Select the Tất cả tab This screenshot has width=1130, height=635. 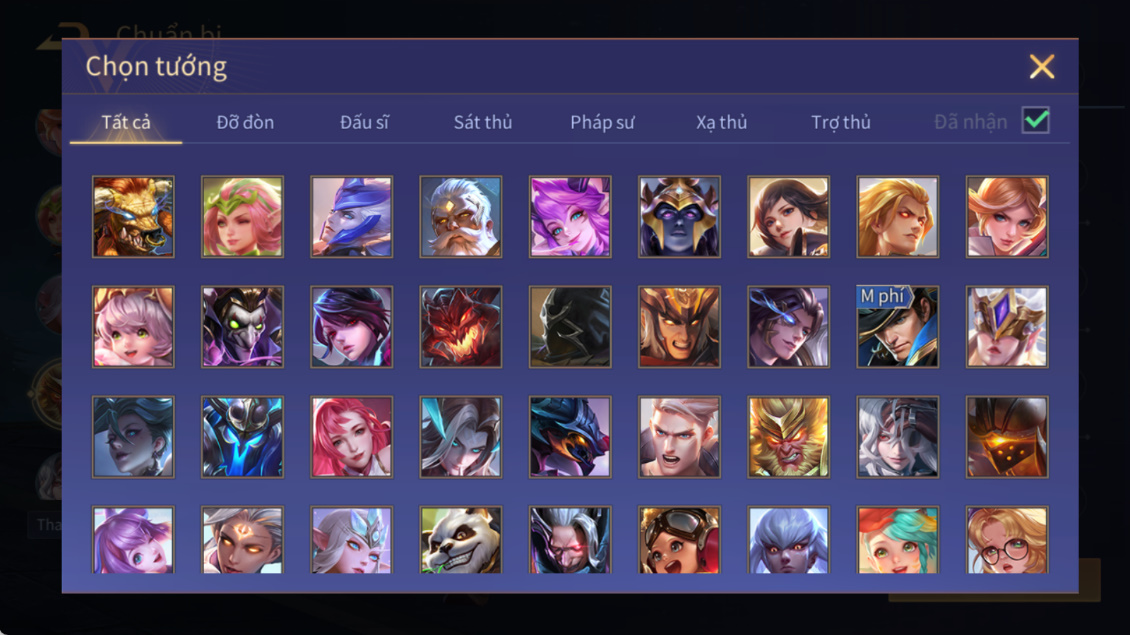pos(126,122)
